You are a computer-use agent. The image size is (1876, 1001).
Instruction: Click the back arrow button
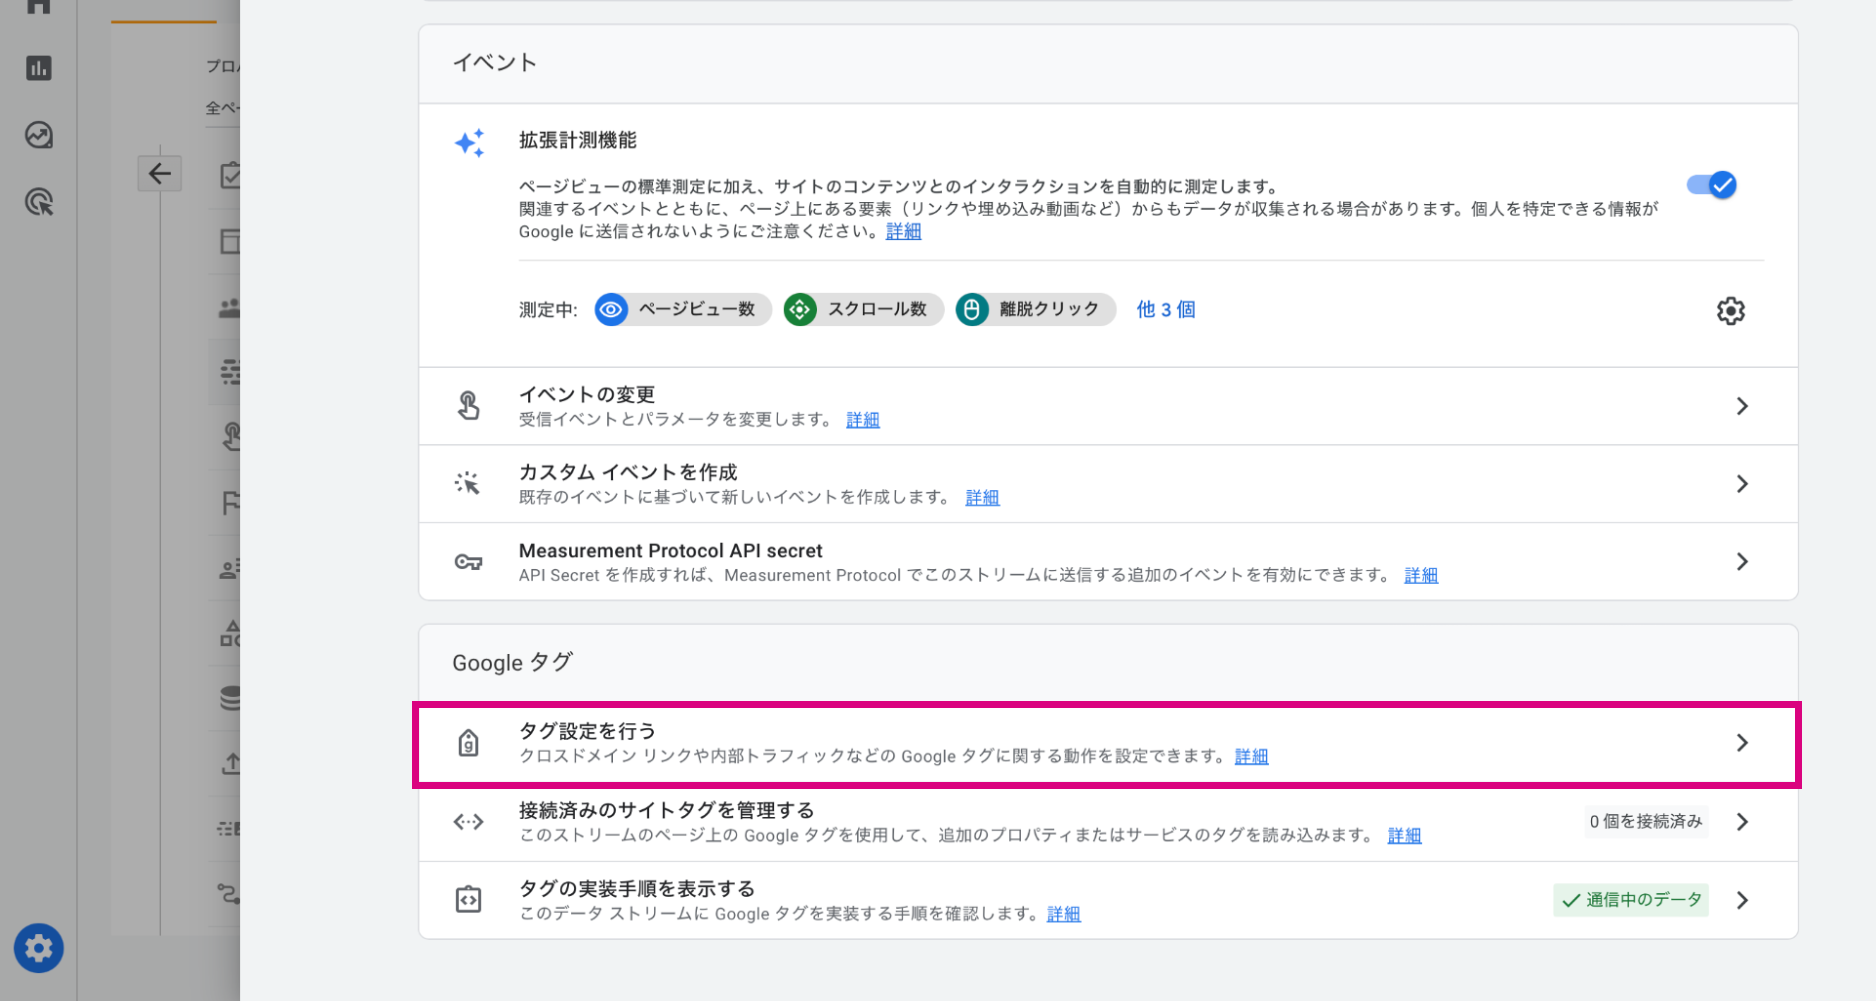[160, 174]
